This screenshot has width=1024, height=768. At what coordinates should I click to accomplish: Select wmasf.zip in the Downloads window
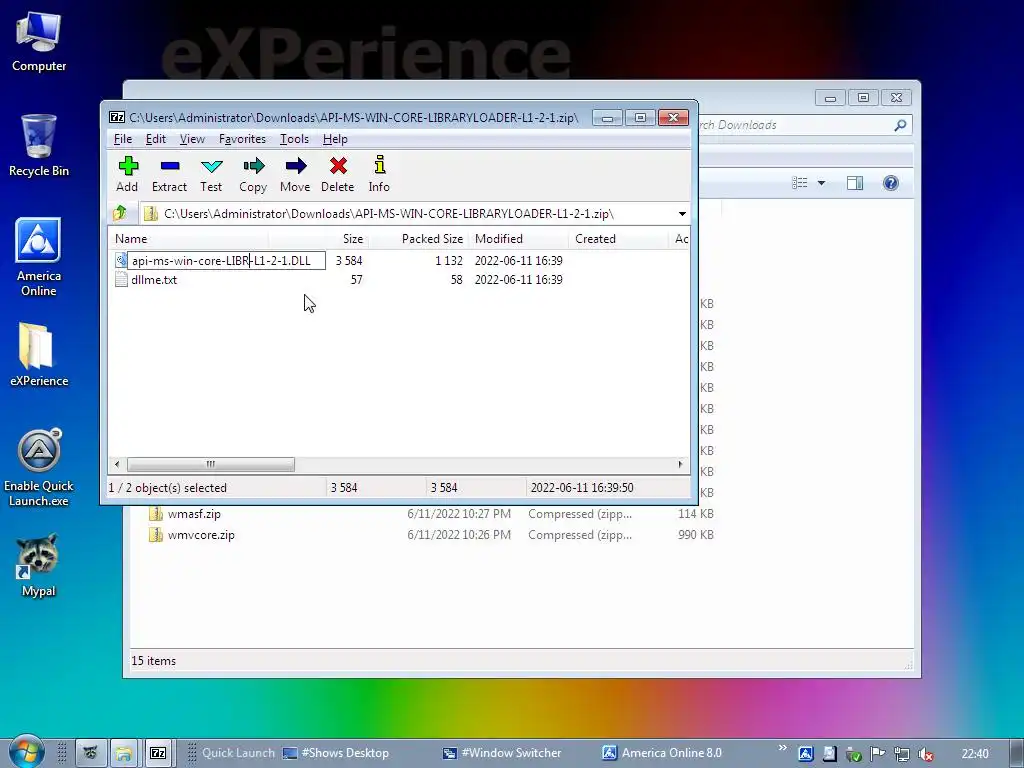click(194, 514)
